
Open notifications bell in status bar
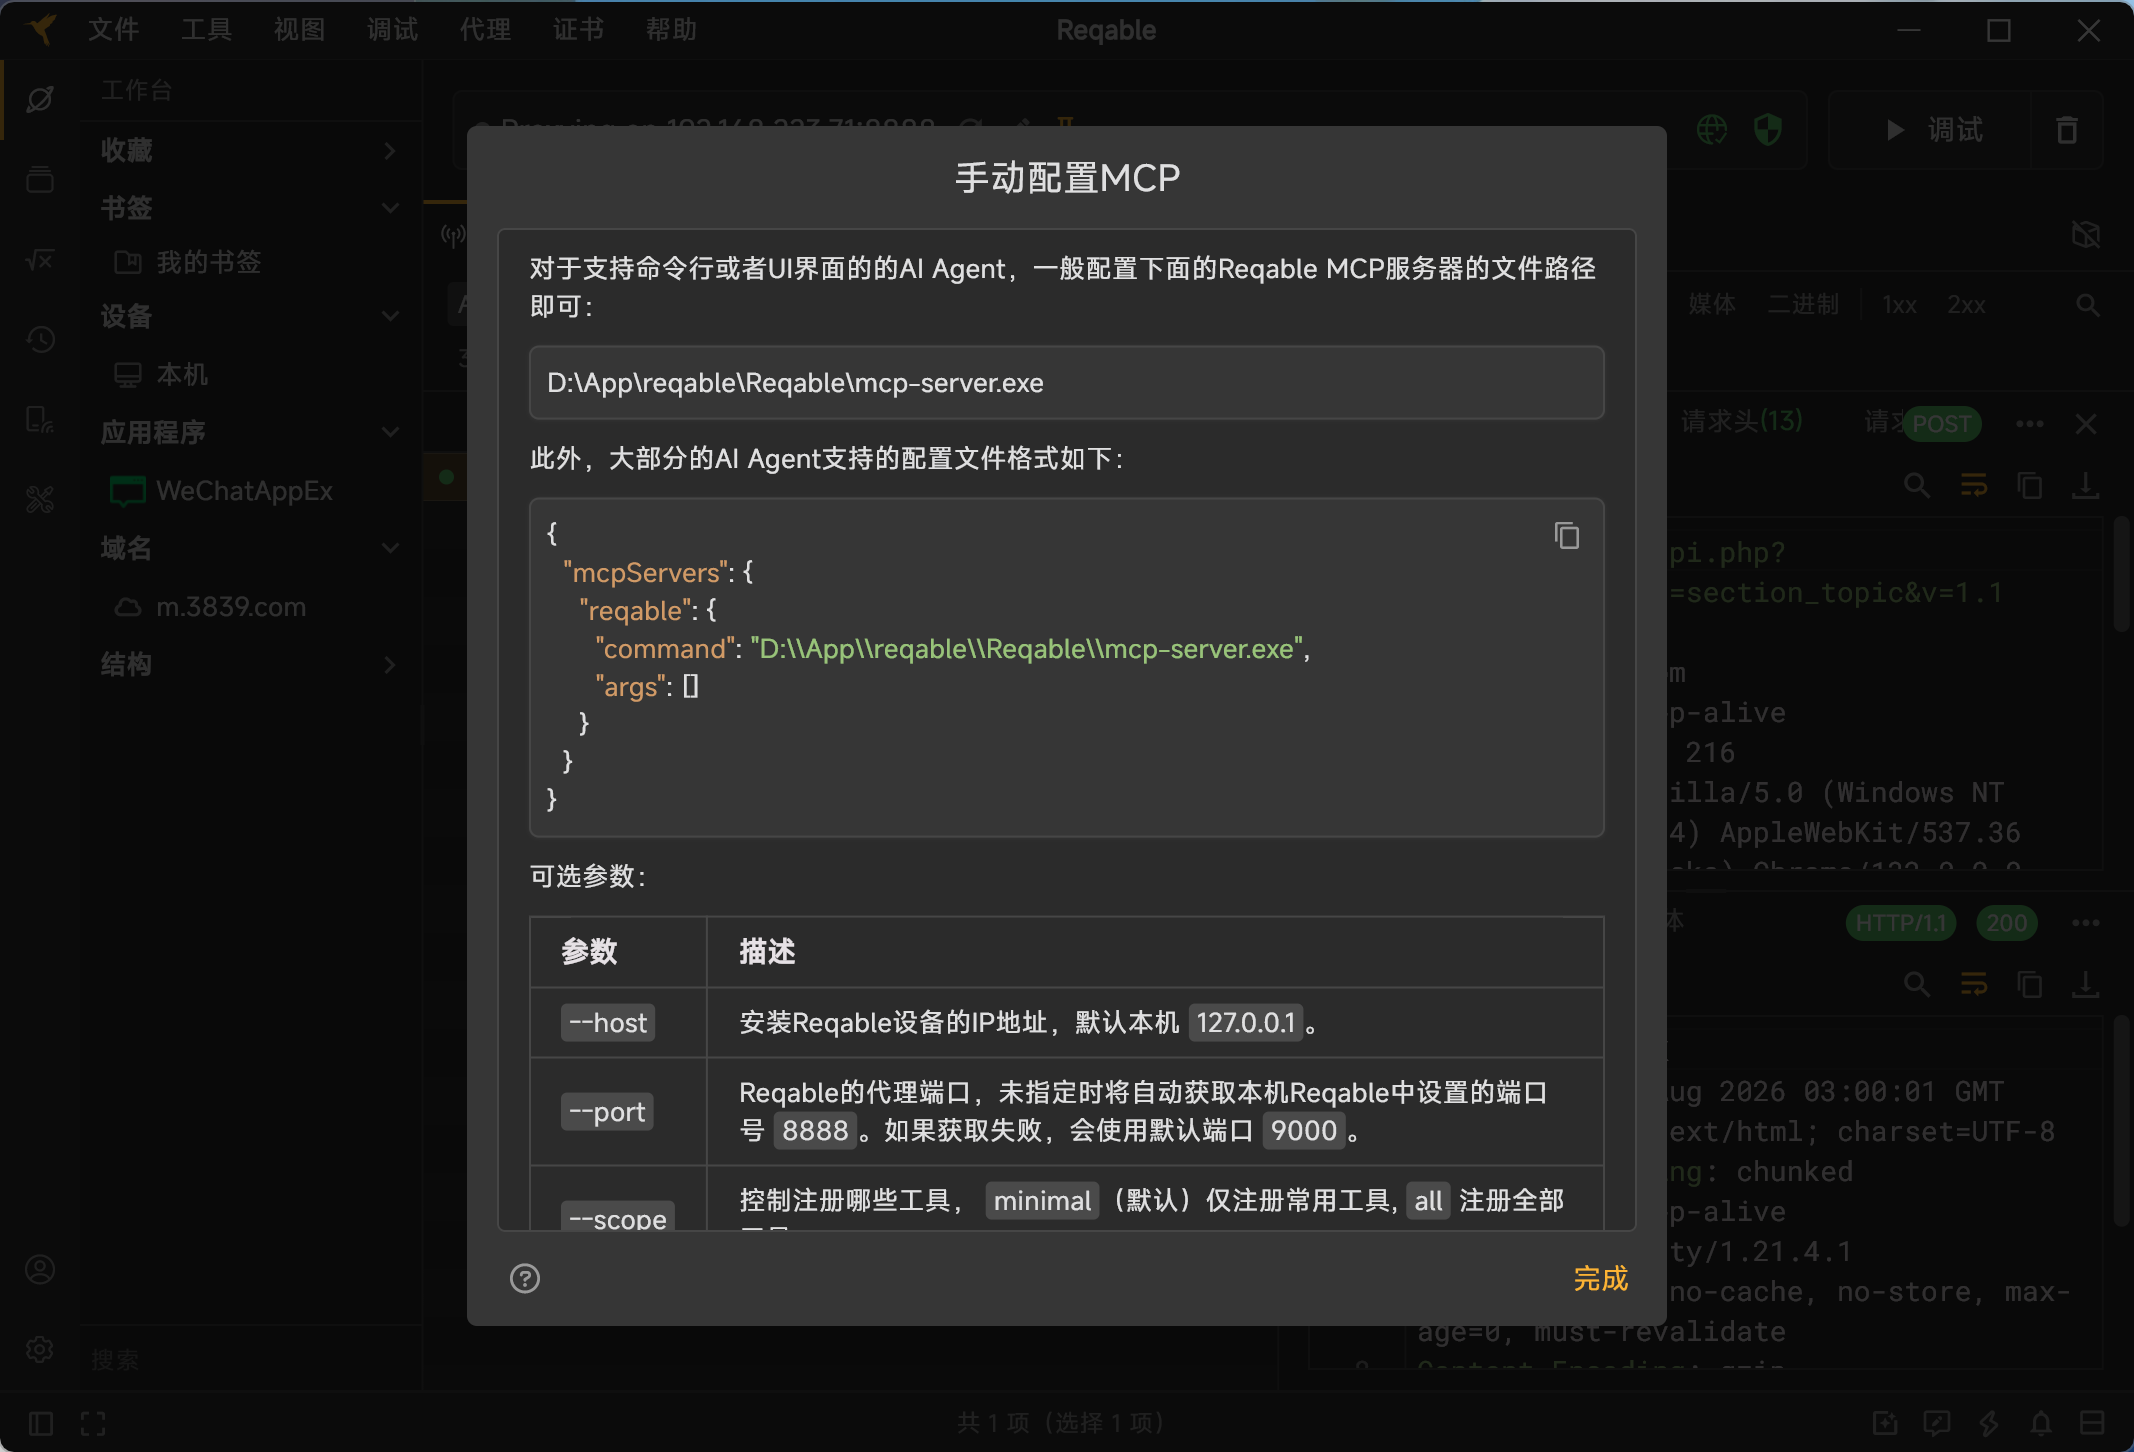(2040, 1423)
